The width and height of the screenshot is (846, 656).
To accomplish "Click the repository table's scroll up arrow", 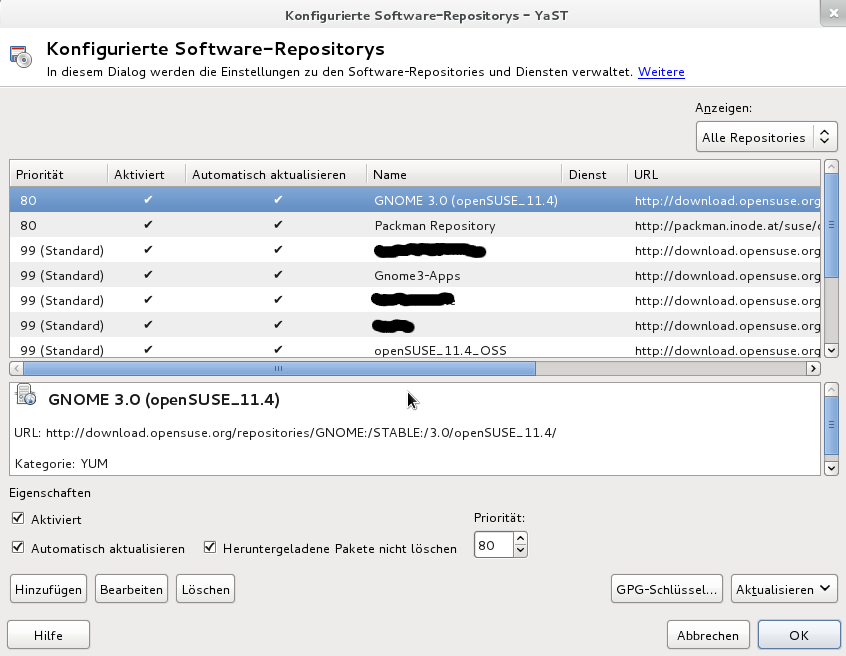I will [x=831, y=166].
